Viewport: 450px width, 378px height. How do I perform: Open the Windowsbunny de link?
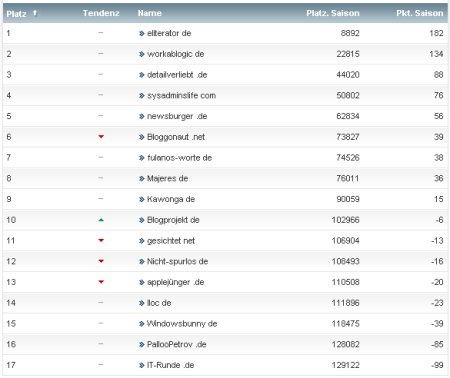[x=182, y=324]
